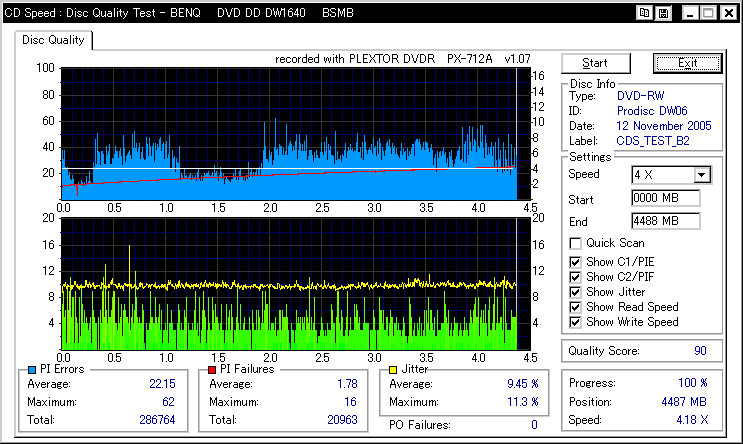Toggle the Show Write Speed checkbox
The height and width of the screenshot is (444, 743).
click(x=575, y=323)
